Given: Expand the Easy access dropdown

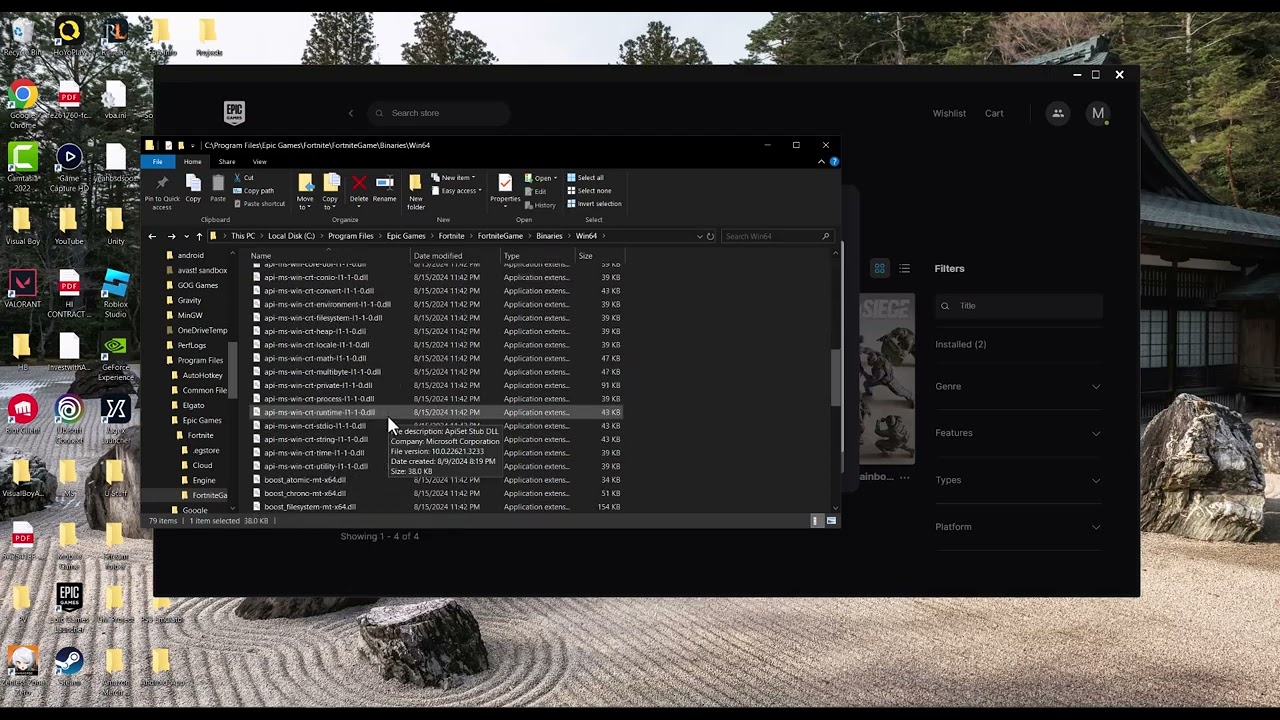Looking at the screenshot, I should tap(456, 191).
